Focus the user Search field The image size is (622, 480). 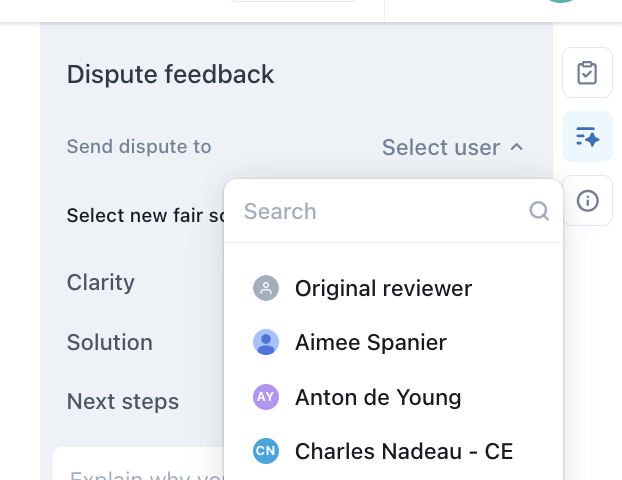(394, 211)
